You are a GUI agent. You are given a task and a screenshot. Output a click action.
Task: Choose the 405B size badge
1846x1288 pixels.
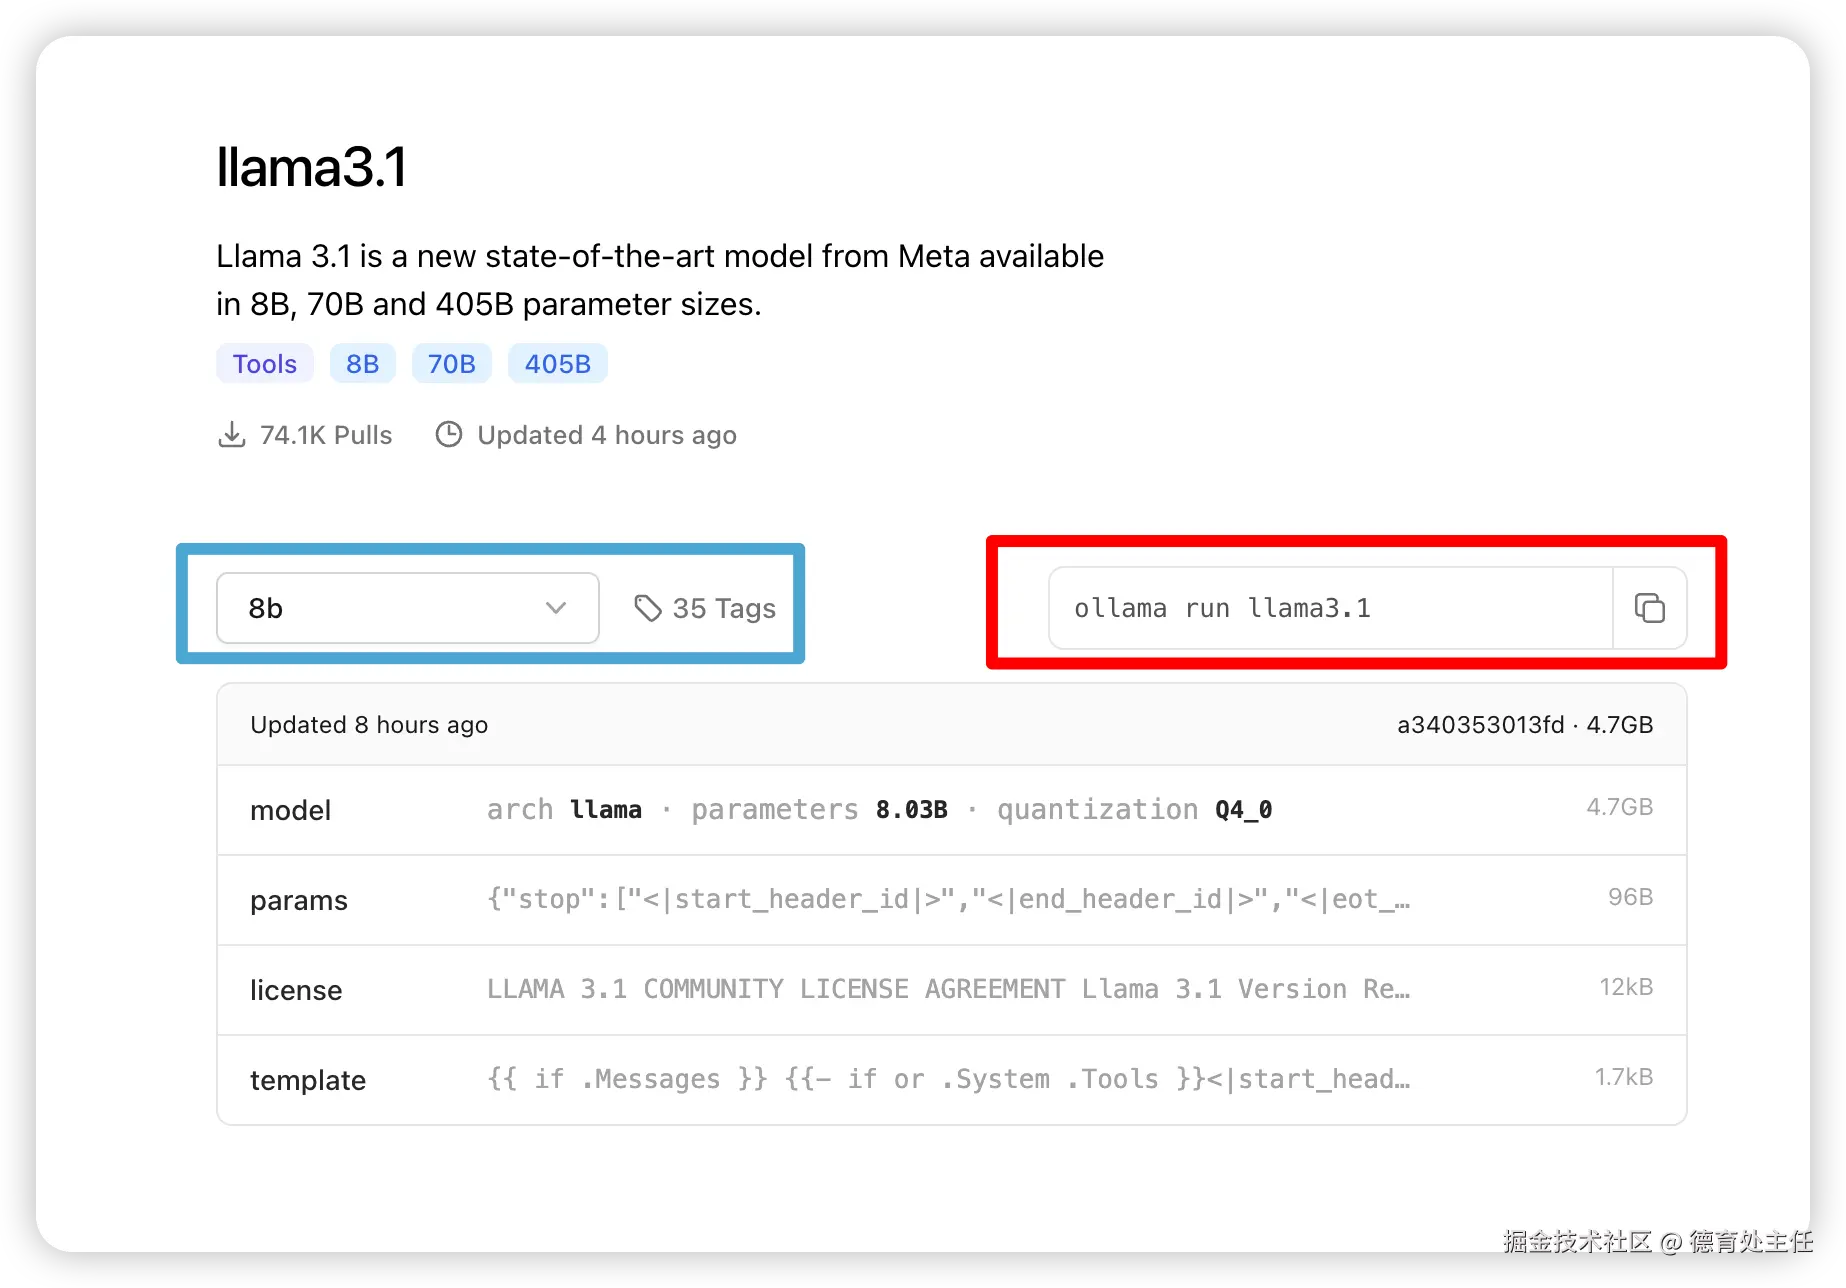[557, 364]
